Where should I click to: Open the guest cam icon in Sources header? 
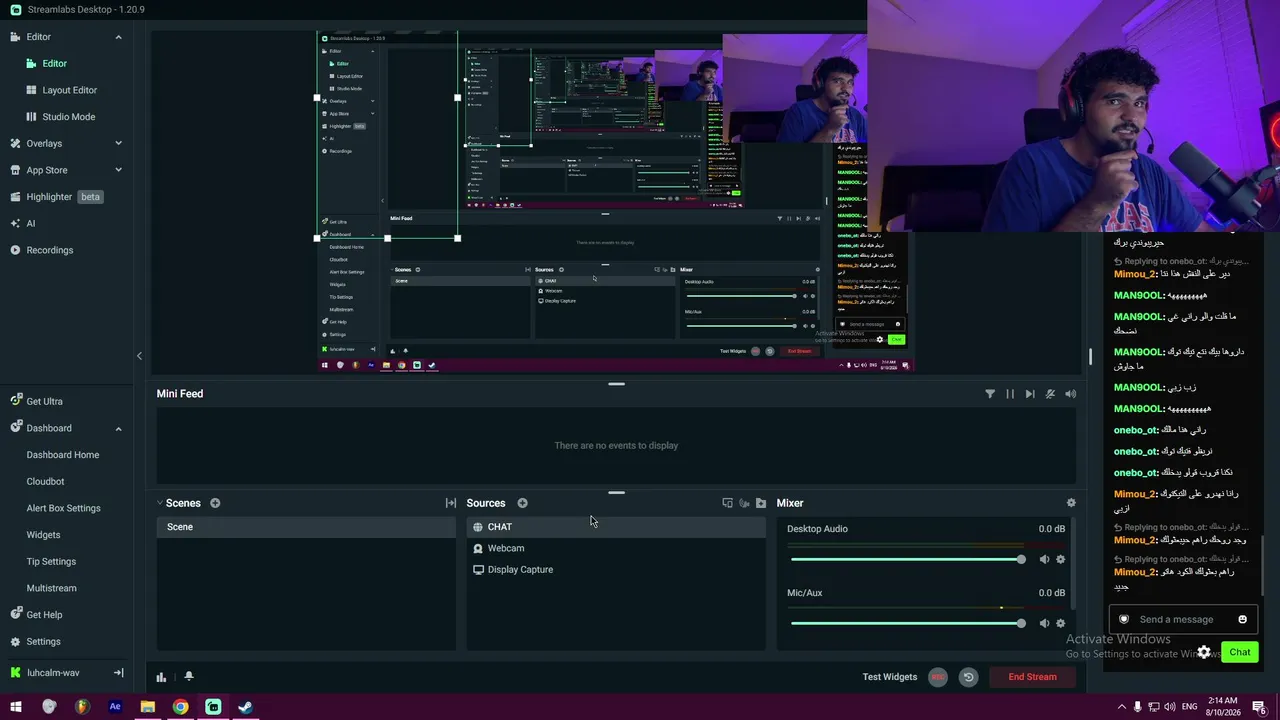tap(744, 503)
